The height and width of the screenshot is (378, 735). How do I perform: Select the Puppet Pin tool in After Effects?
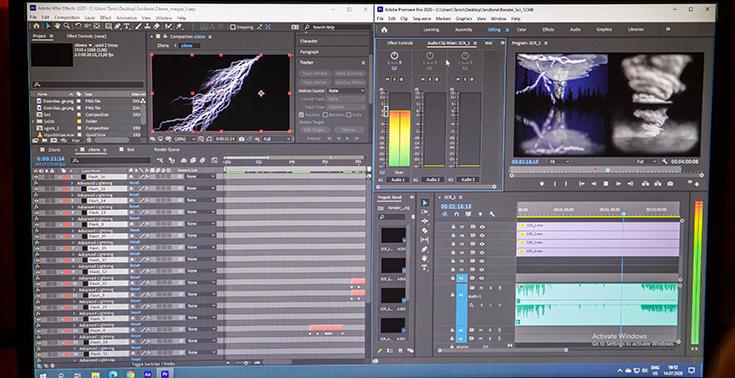(x=179, y=26)
